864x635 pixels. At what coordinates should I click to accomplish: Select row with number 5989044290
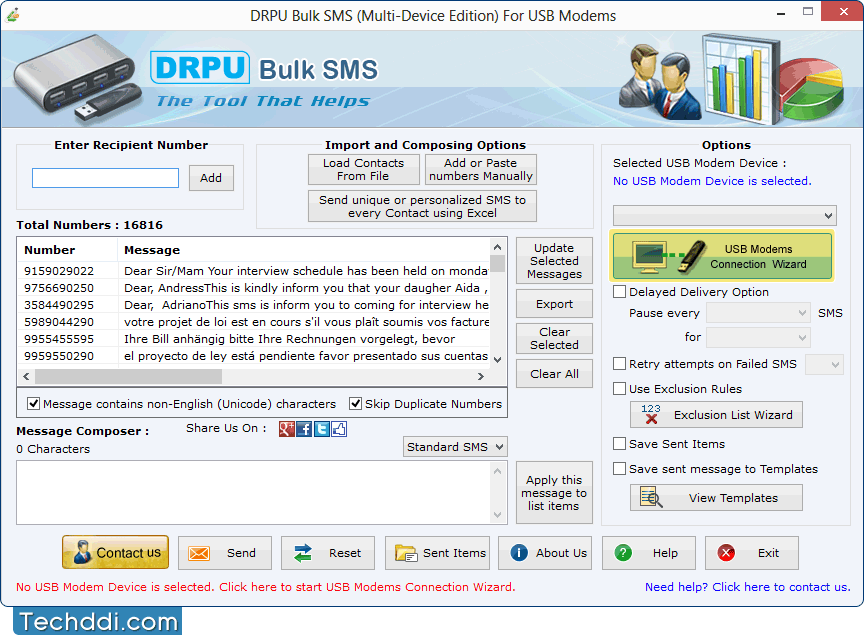coord(254,322)
